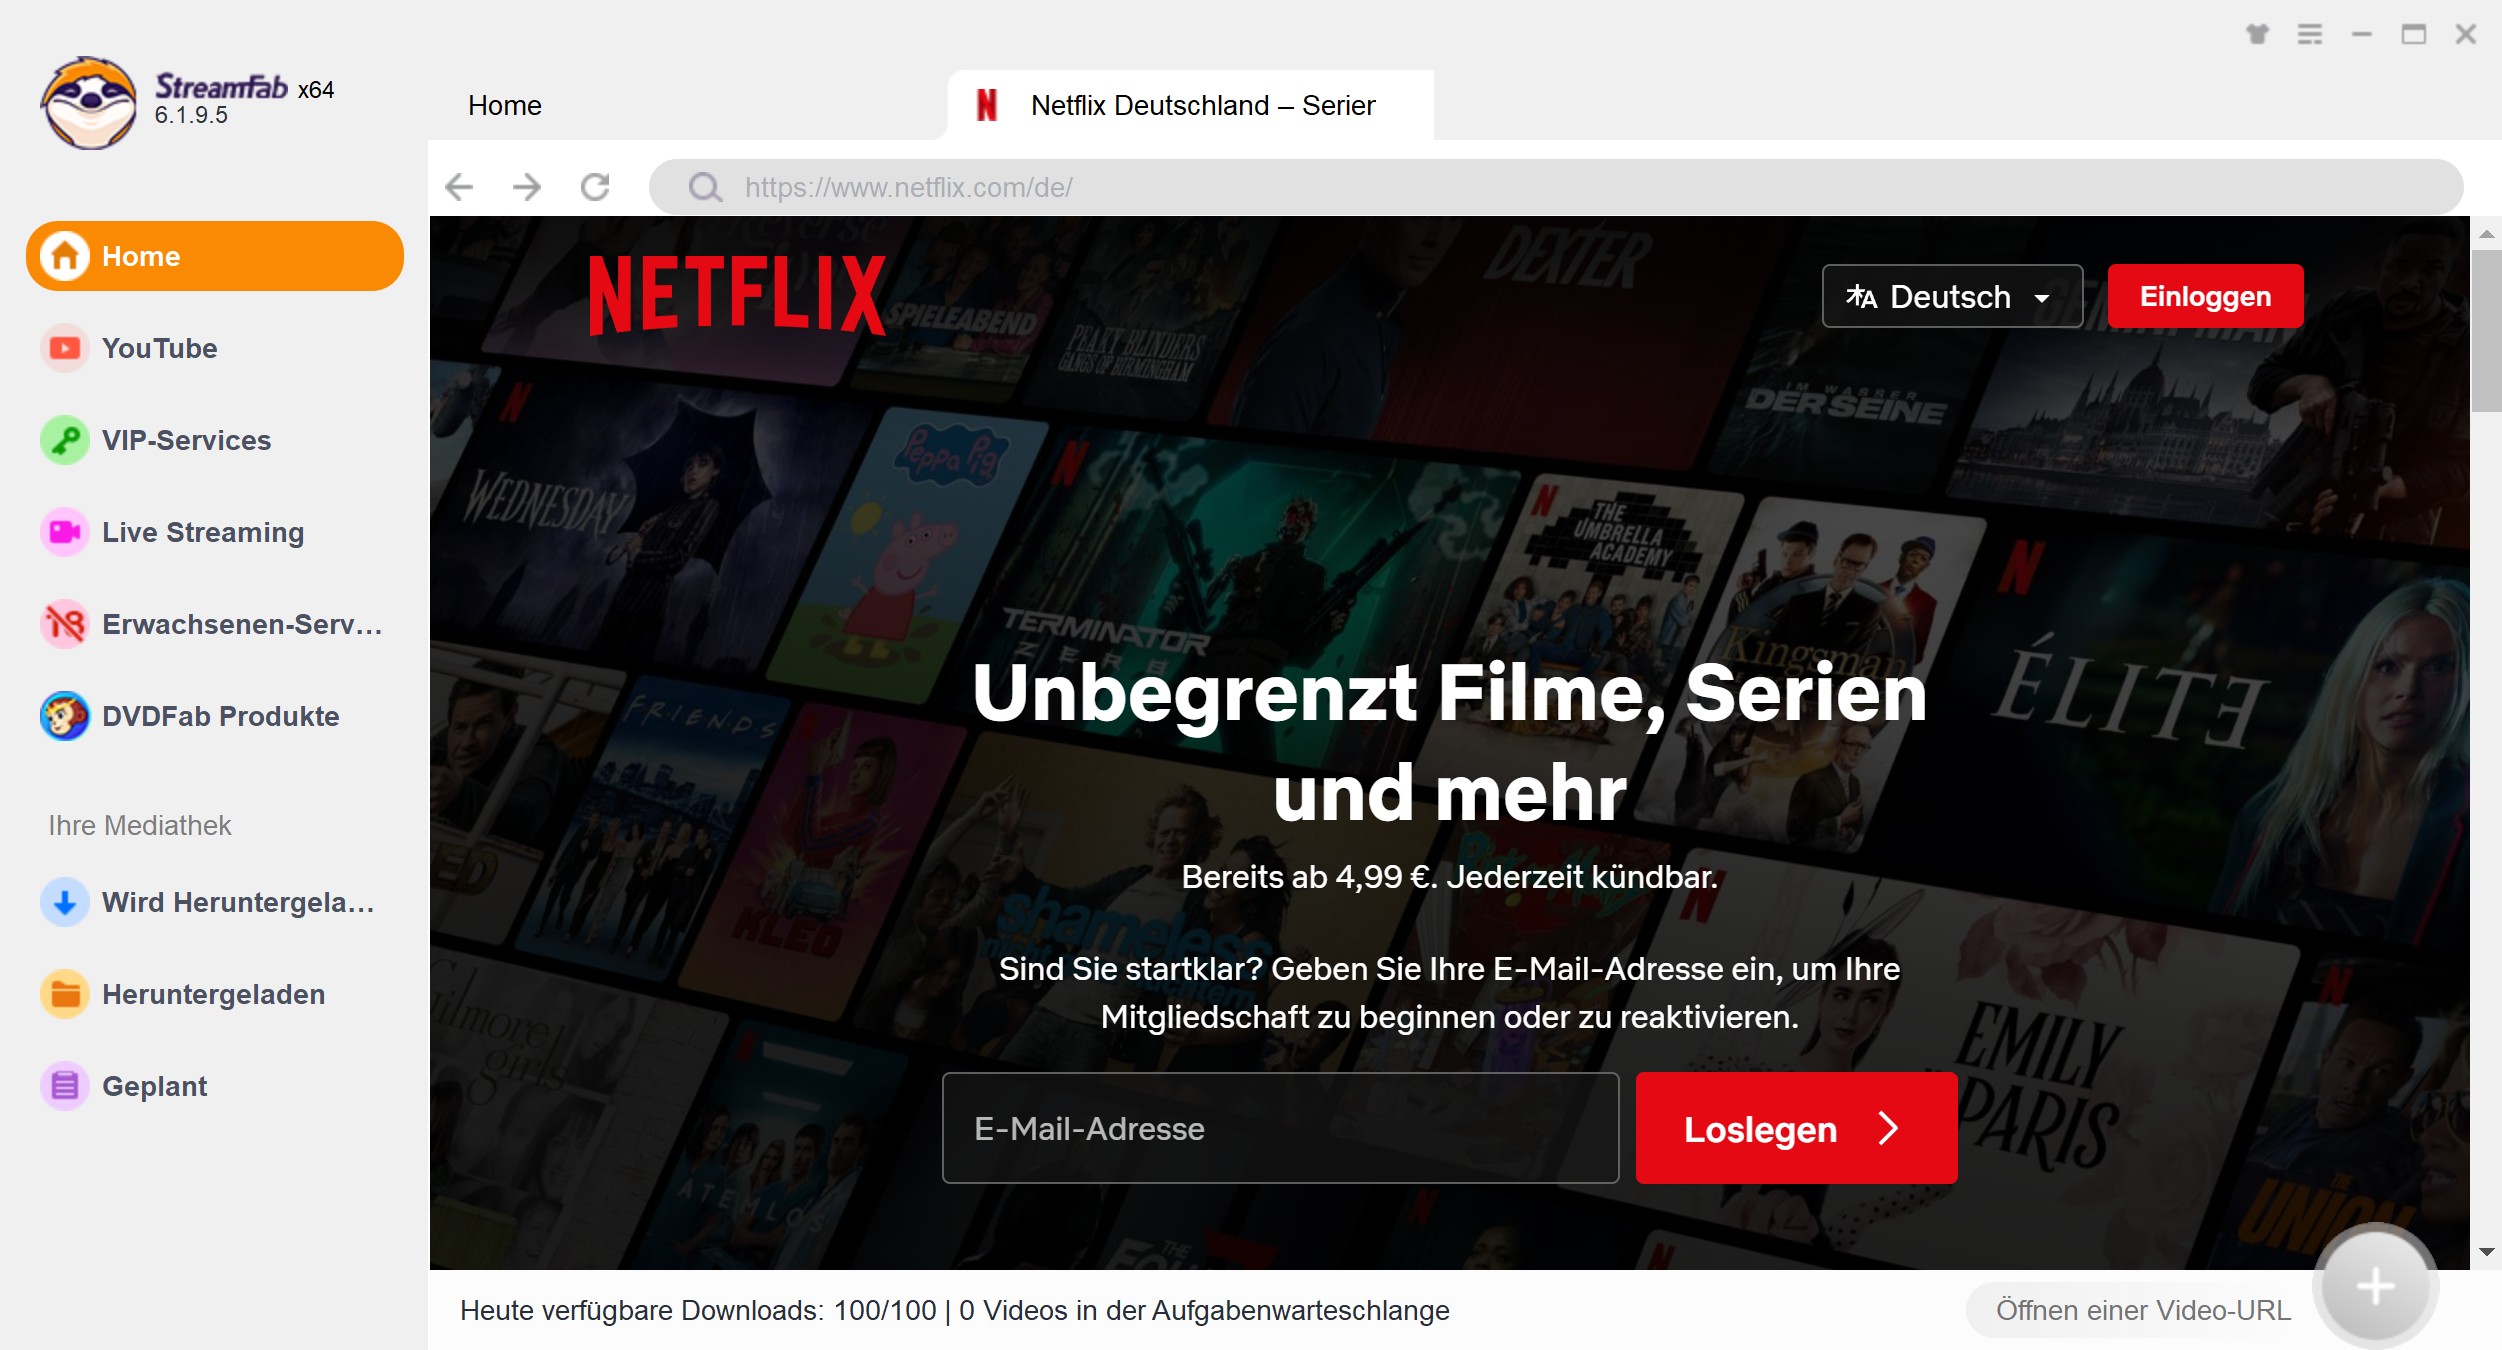2502x1350 pixels.
Task: Click the Einloggen login button
Action: [2204, 296]
